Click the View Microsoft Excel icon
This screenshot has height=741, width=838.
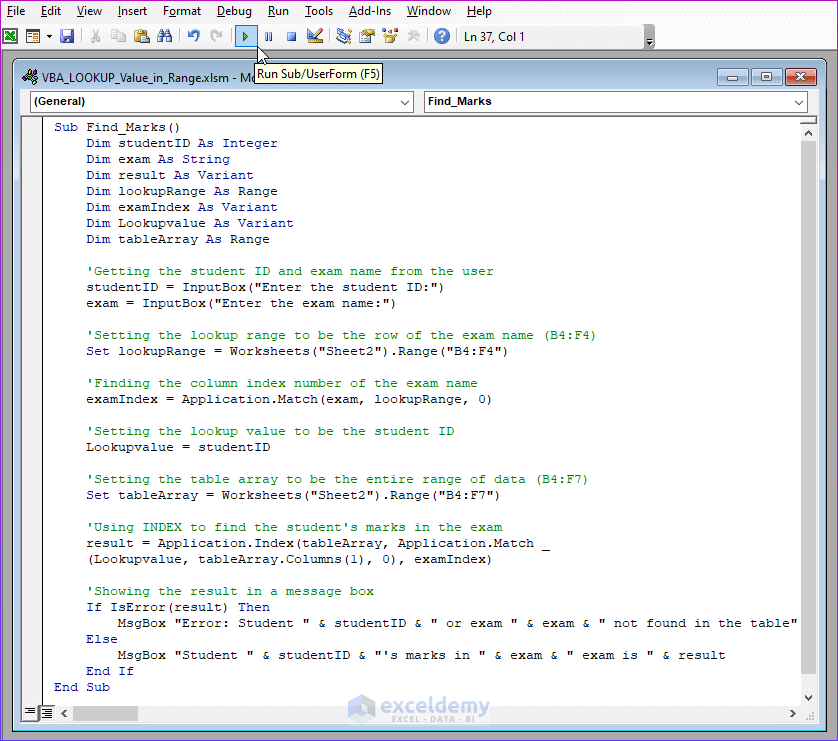(x=10, y=36)
